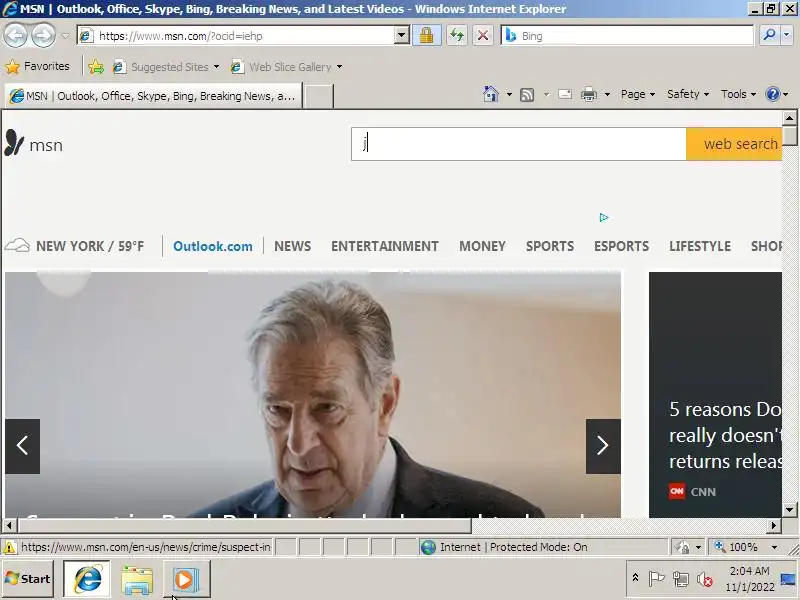The height and width of the screenshot is (600, 800).
Task: Run search with the magnifier icon
Action: [768, 35]
